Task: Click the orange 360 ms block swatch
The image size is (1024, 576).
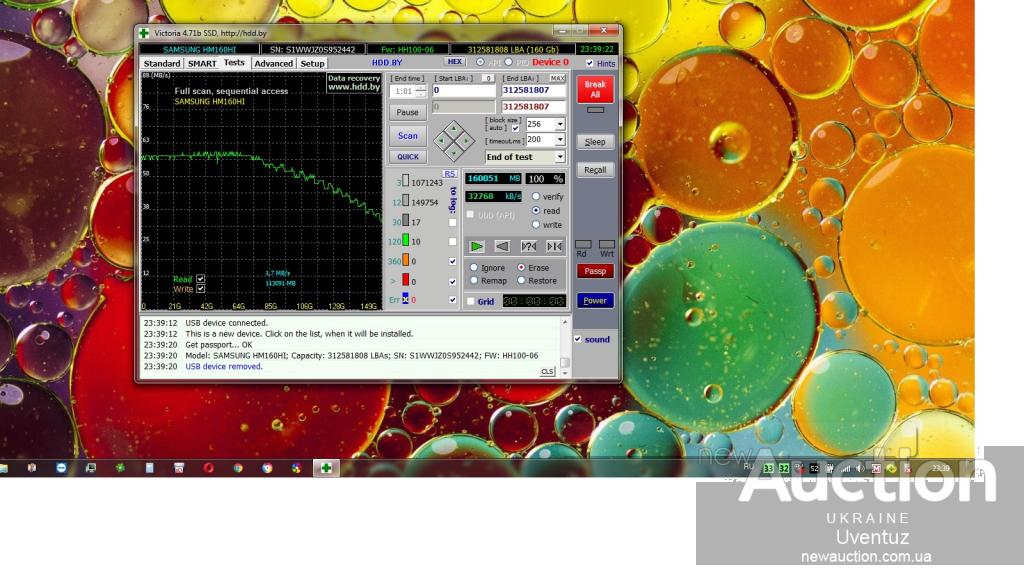Action: pyautogui.click(x=405, y=260)
